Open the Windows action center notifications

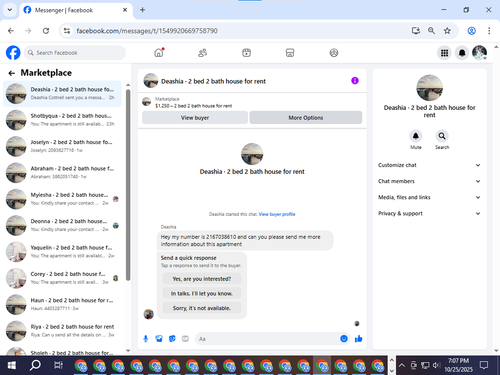(x=484, y=365)
